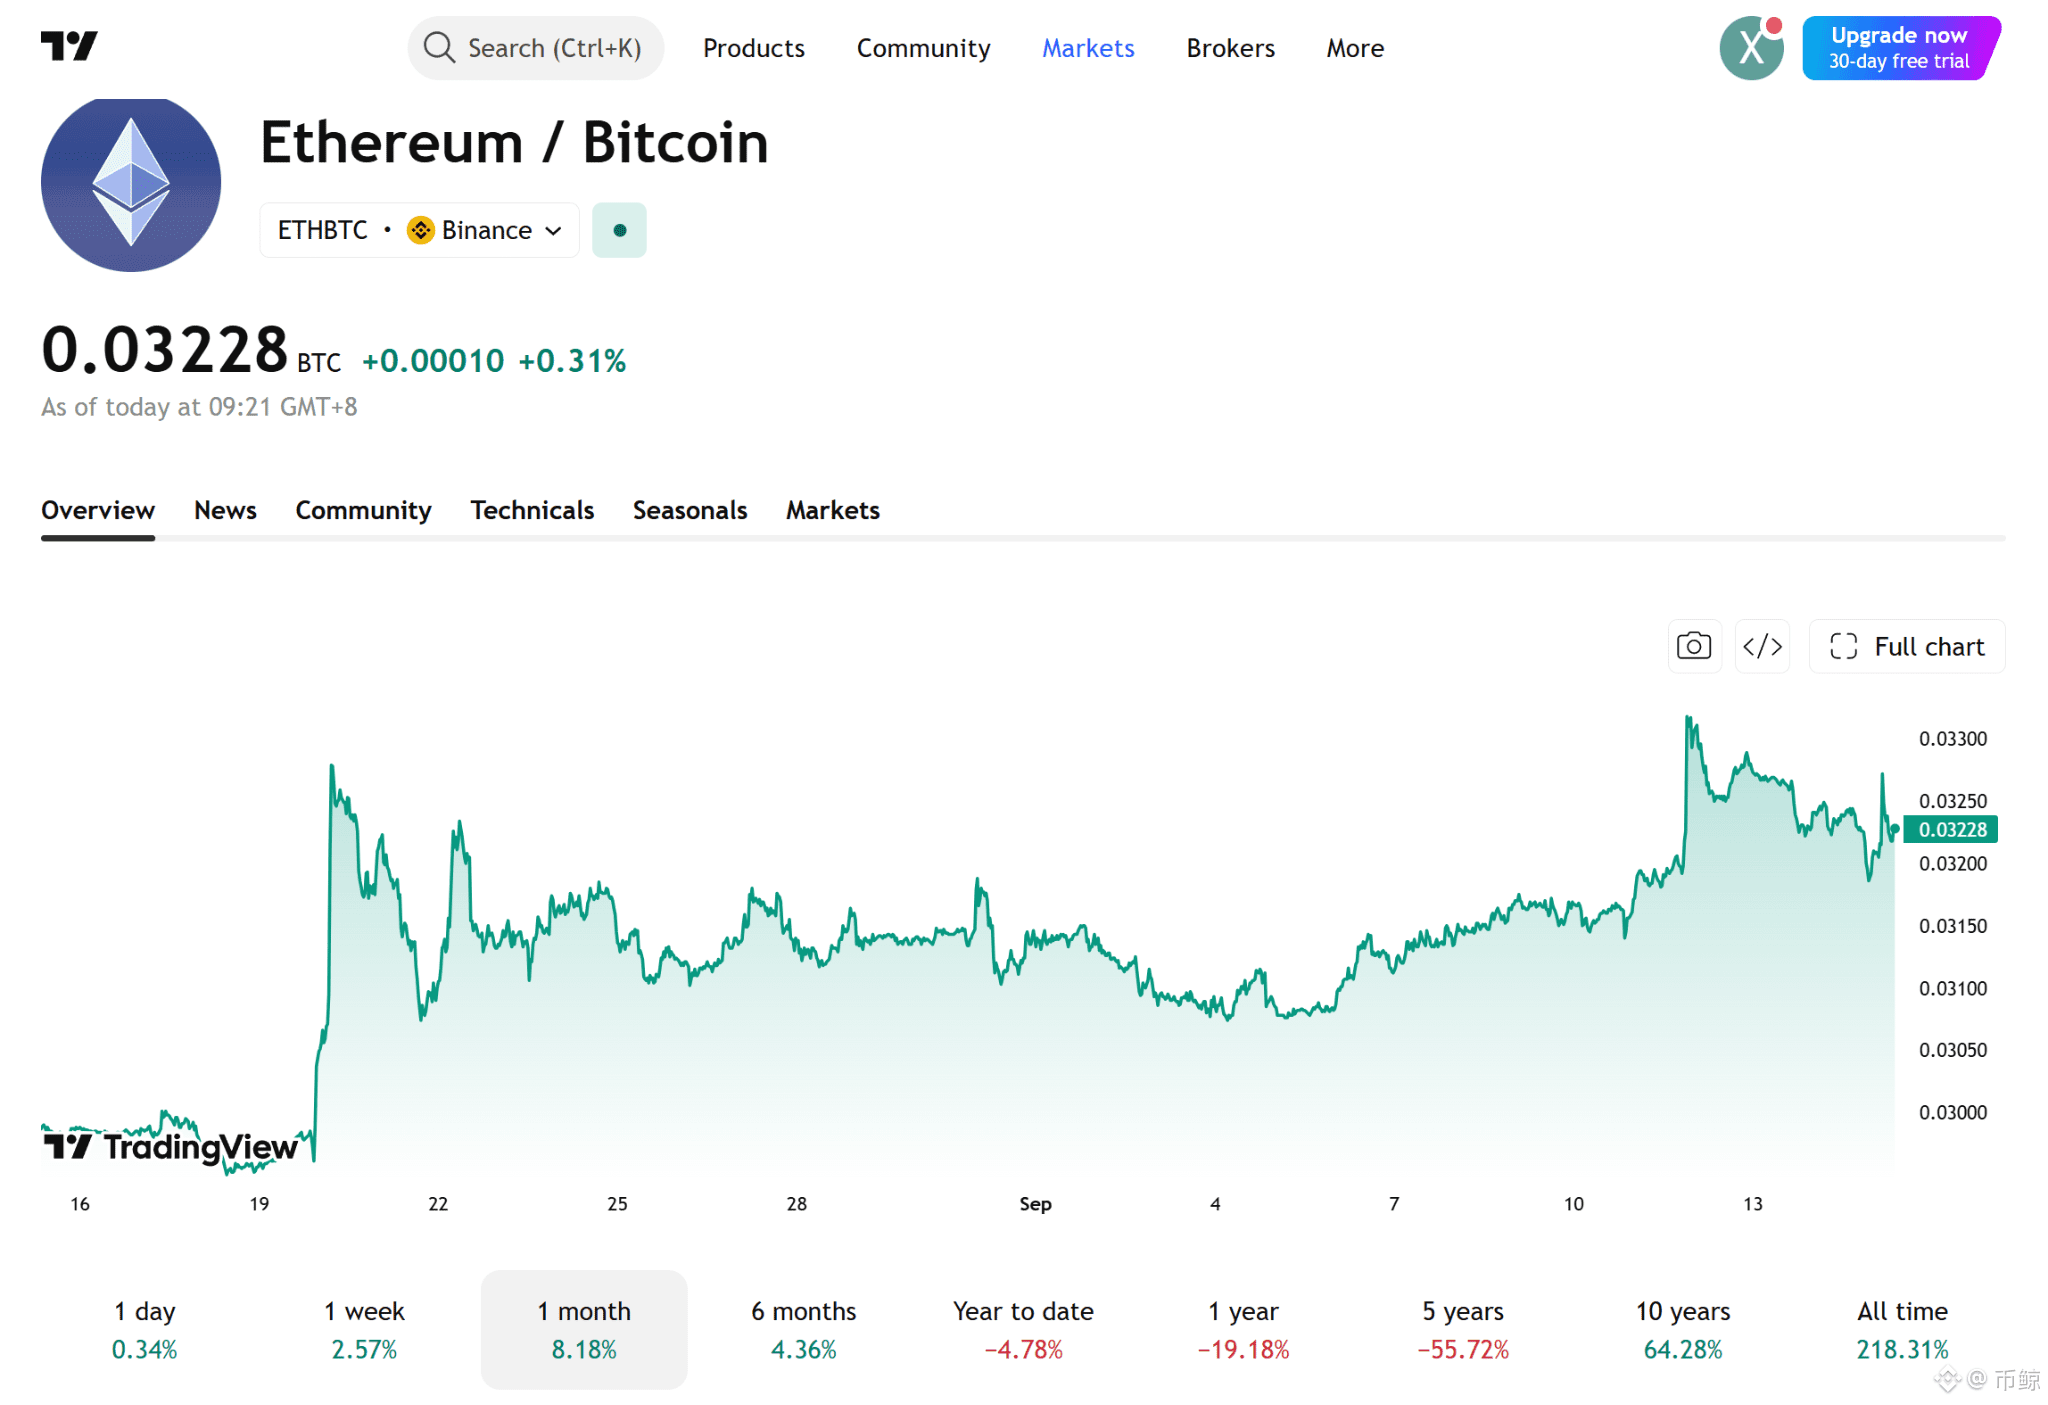Select the 5 years range option

[1463, 1329]
